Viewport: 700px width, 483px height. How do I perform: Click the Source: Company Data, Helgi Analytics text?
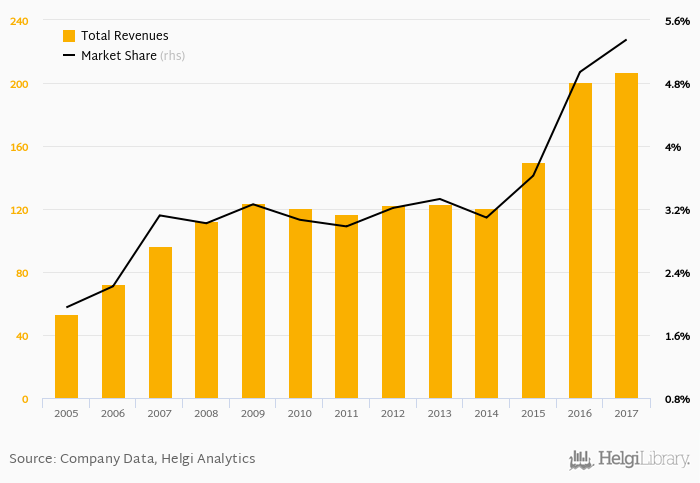pos(132,459)
